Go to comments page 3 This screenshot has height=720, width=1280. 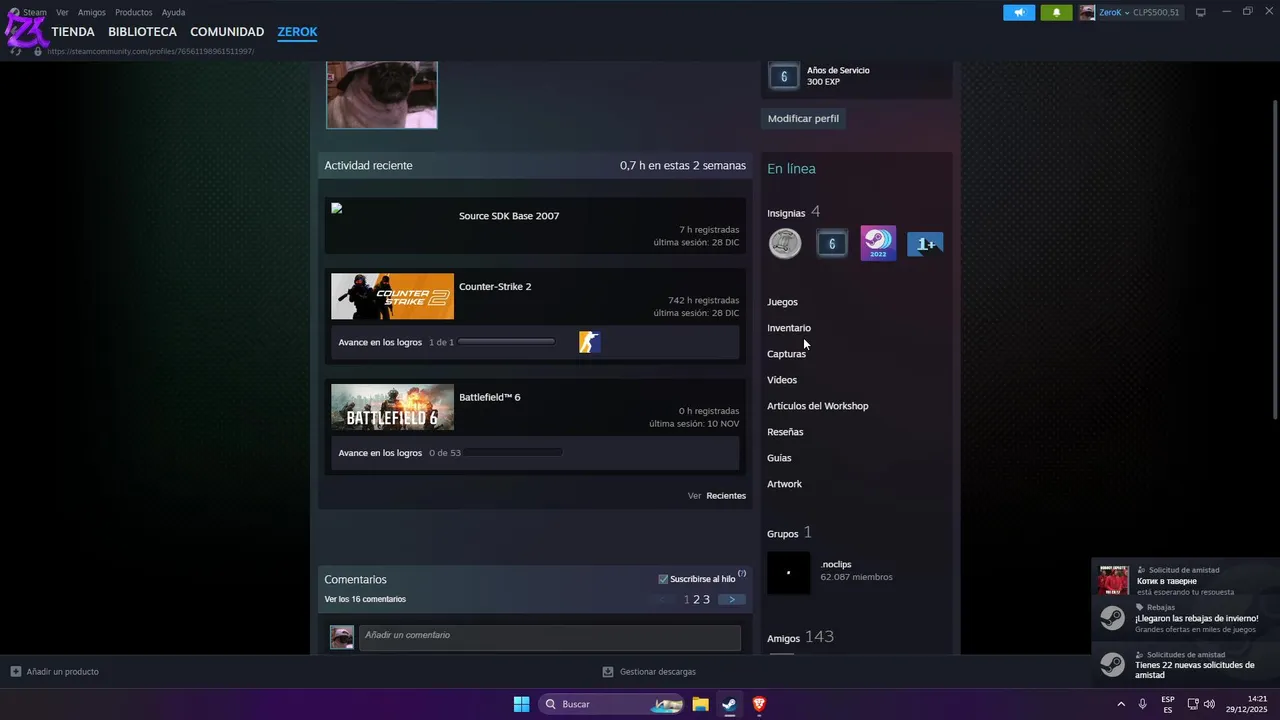pyautogui.click(x=706, y=600)
